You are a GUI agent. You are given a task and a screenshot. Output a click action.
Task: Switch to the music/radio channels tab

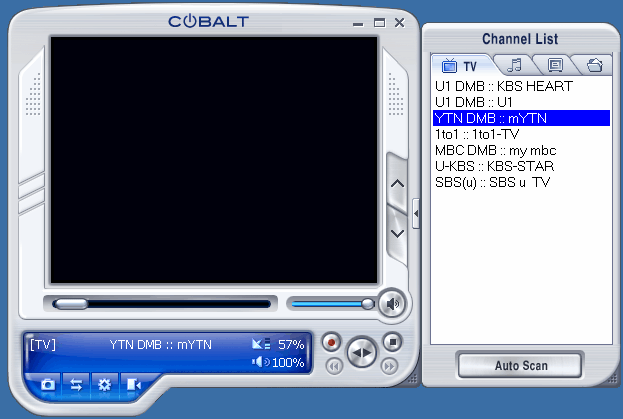515,65
